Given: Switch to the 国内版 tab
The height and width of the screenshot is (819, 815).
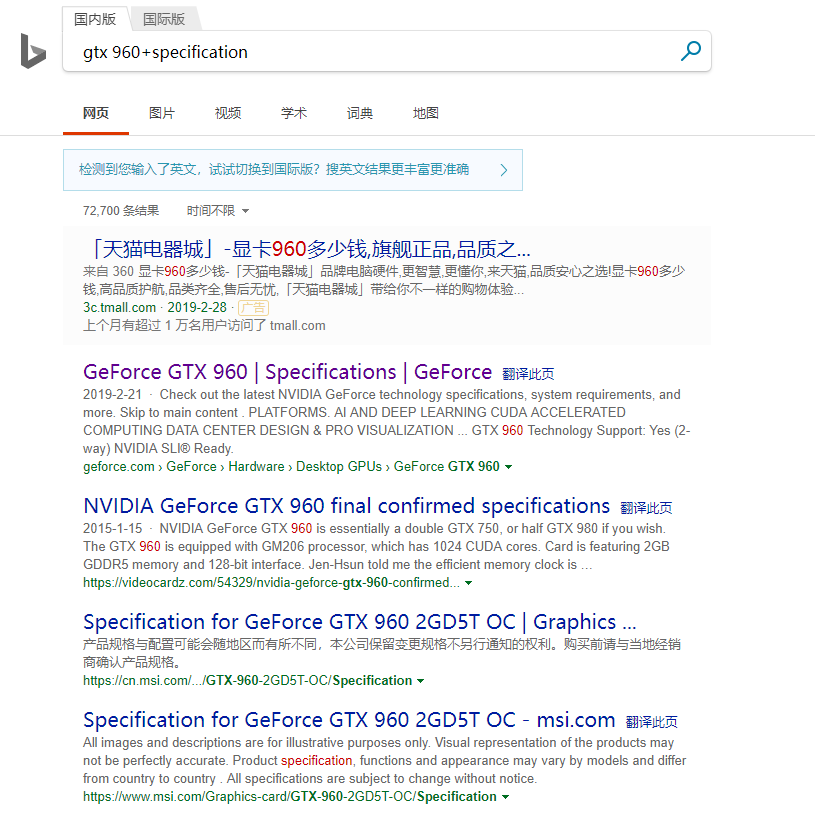Looking at the screenshot, I should (95, 19).
